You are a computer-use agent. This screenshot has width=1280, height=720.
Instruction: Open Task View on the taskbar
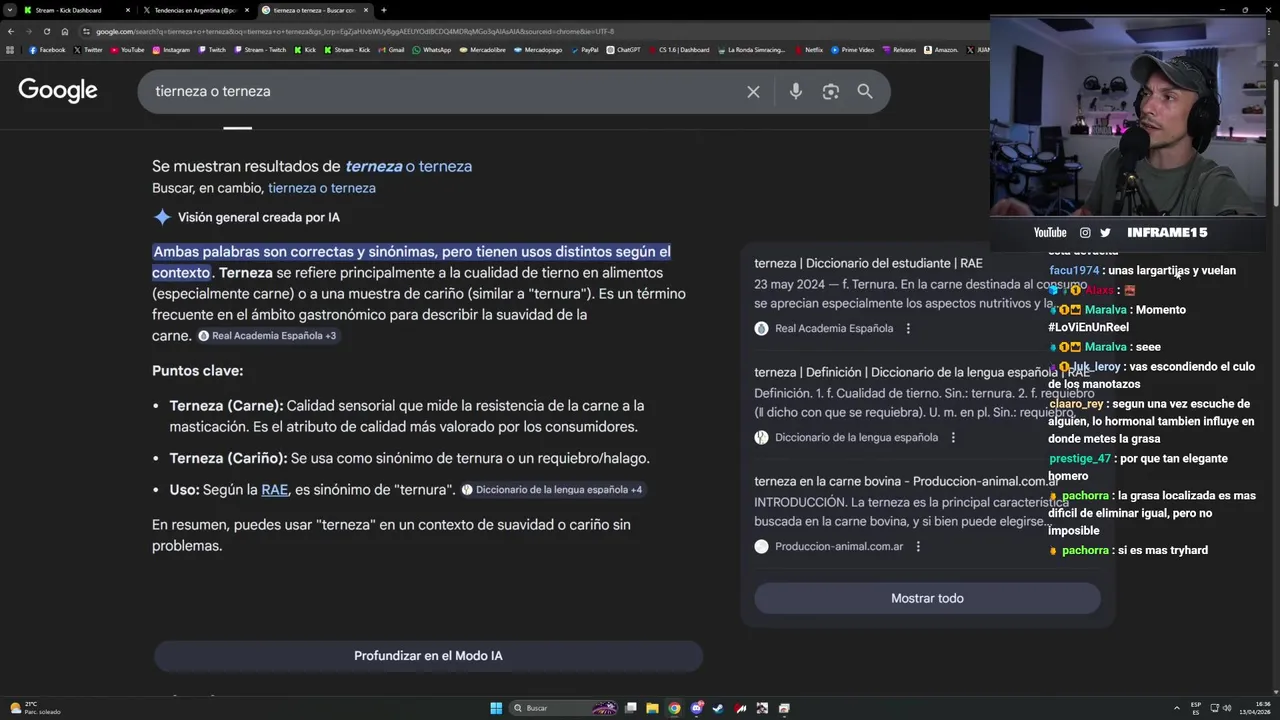pyautogui.click(x=630, y=708)
